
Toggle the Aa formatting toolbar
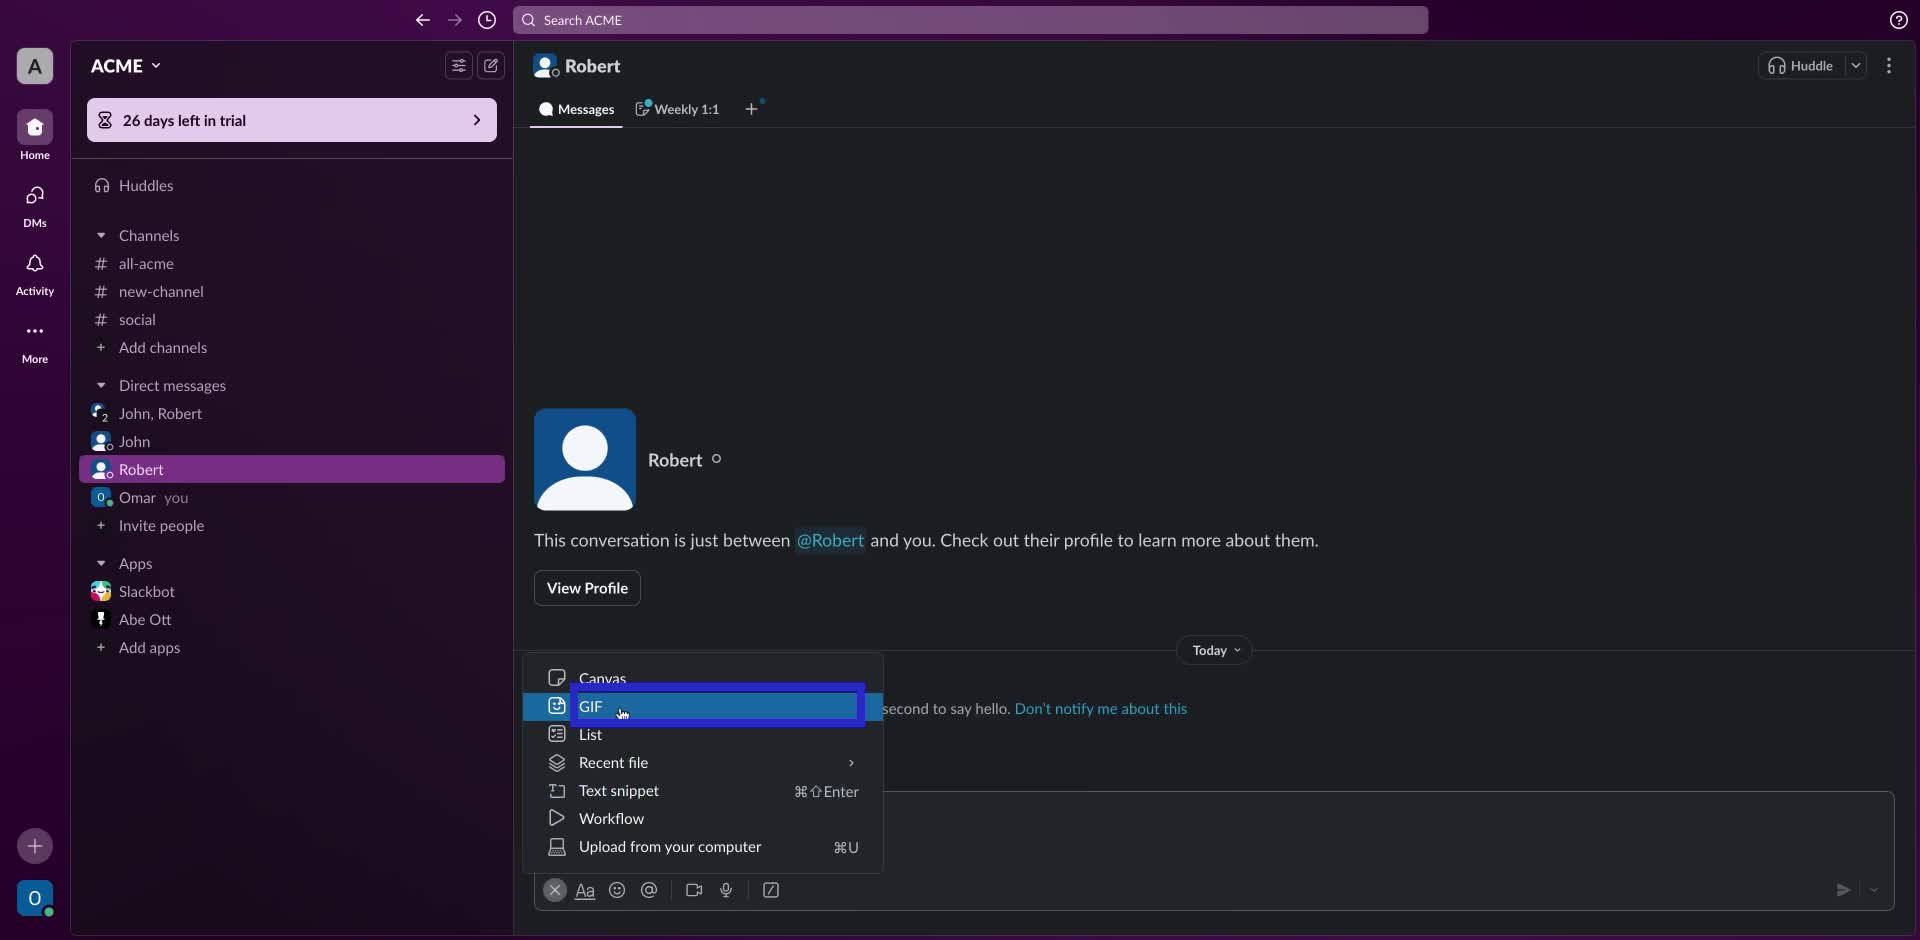tap(586, 890)
